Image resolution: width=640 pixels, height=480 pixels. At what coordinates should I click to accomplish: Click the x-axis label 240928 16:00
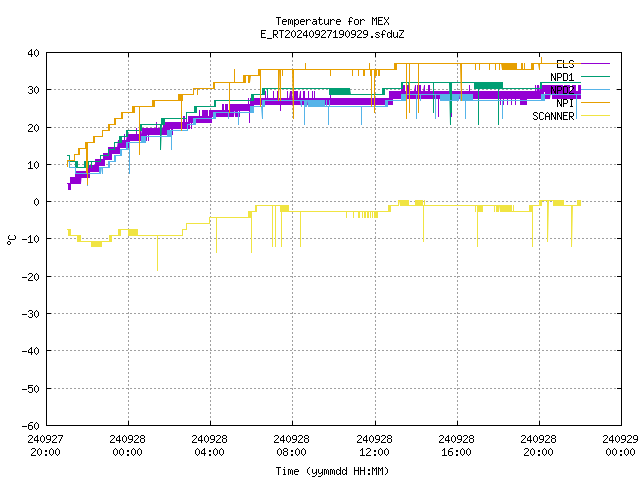456,446
